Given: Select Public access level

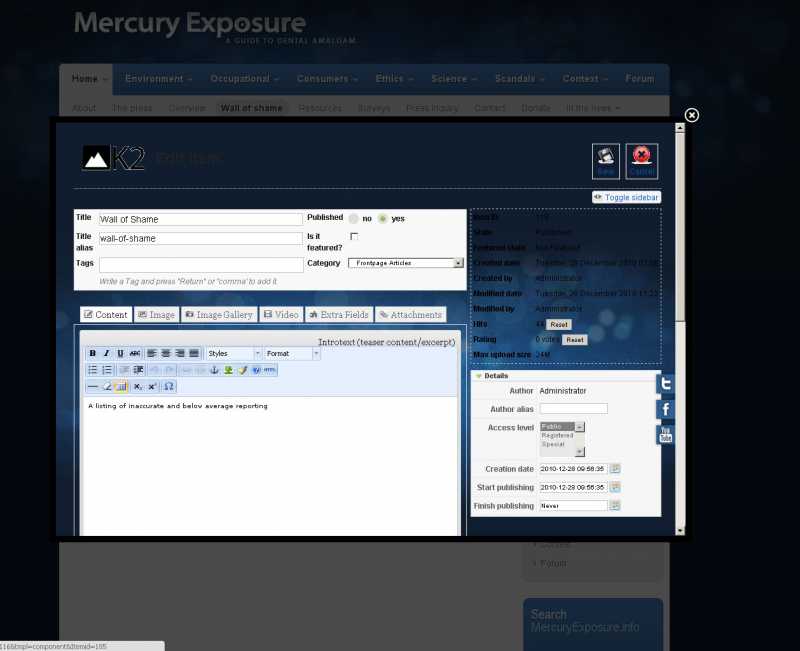Looking at the screenshot, I should [557, 426].
